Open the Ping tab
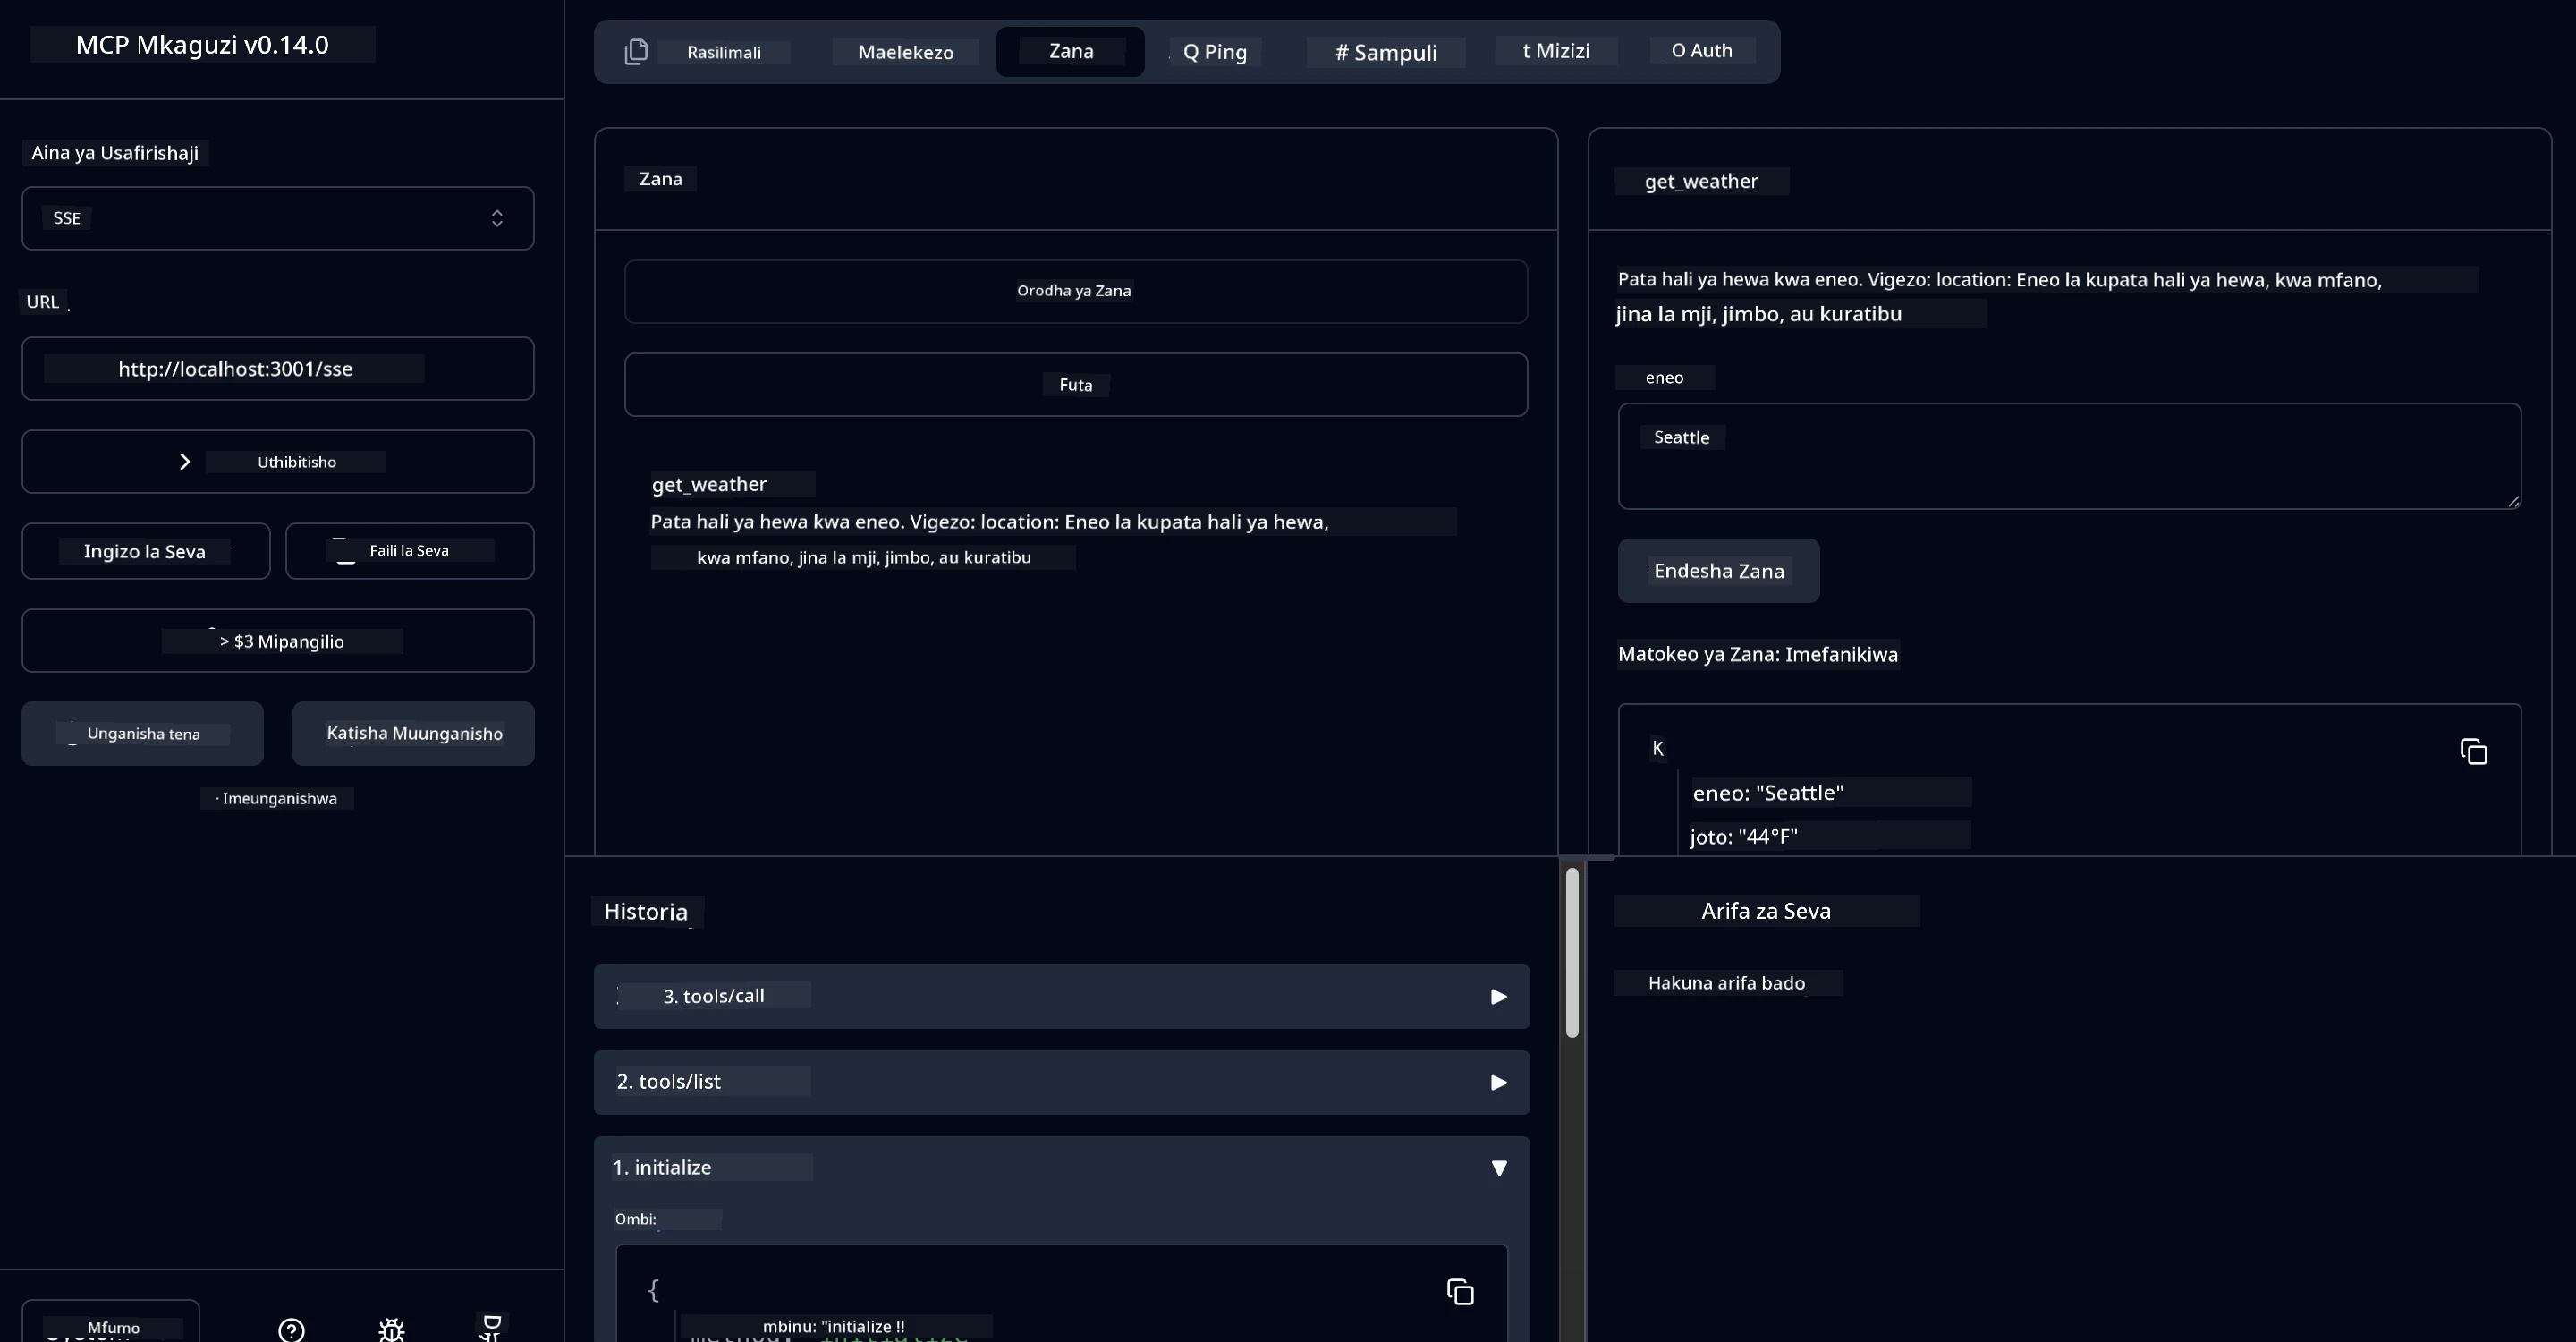2576x1342 pixels. 1215,52
